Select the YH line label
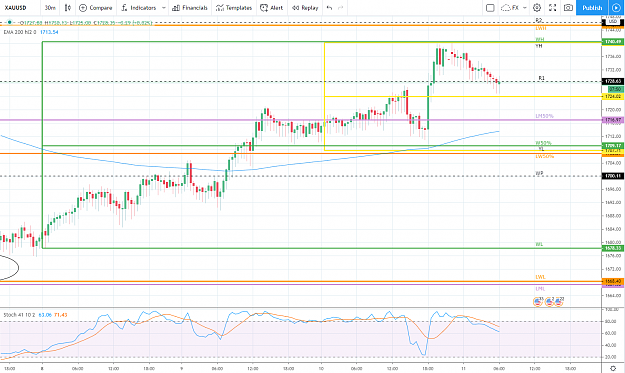625x373 pixels. tap(539, 46)
